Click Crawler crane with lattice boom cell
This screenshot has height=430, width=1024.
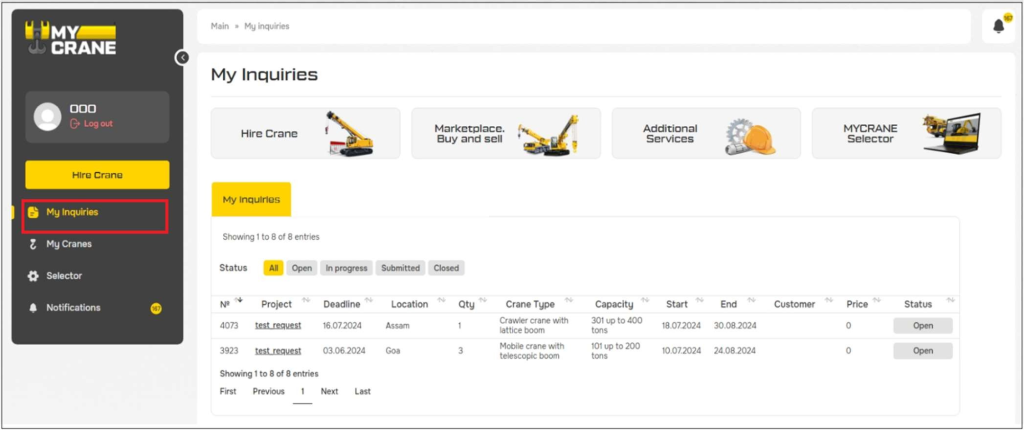click(x=534, y=325)
